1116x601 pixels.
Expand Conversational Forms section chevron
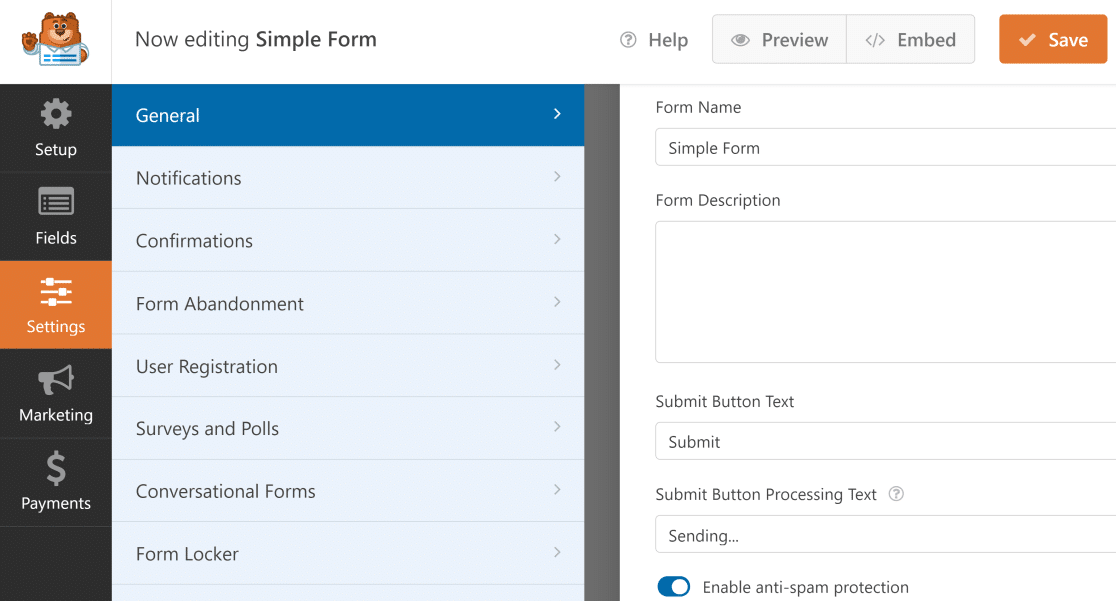coord(557,488)
